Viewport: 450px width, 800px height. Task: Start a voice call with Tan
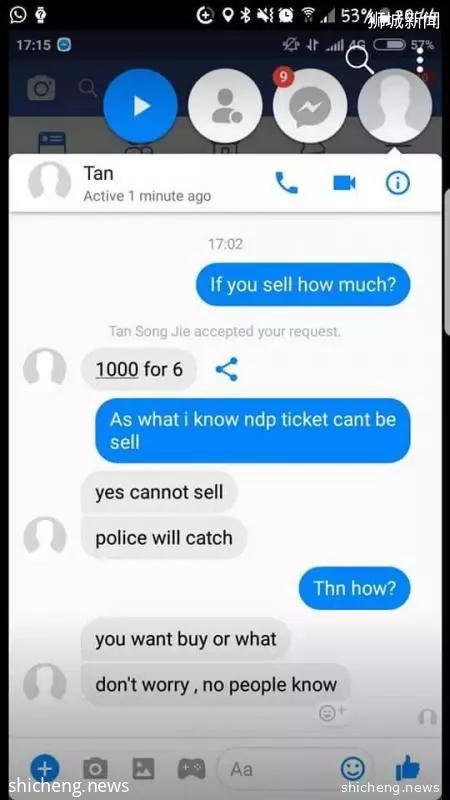286,183
